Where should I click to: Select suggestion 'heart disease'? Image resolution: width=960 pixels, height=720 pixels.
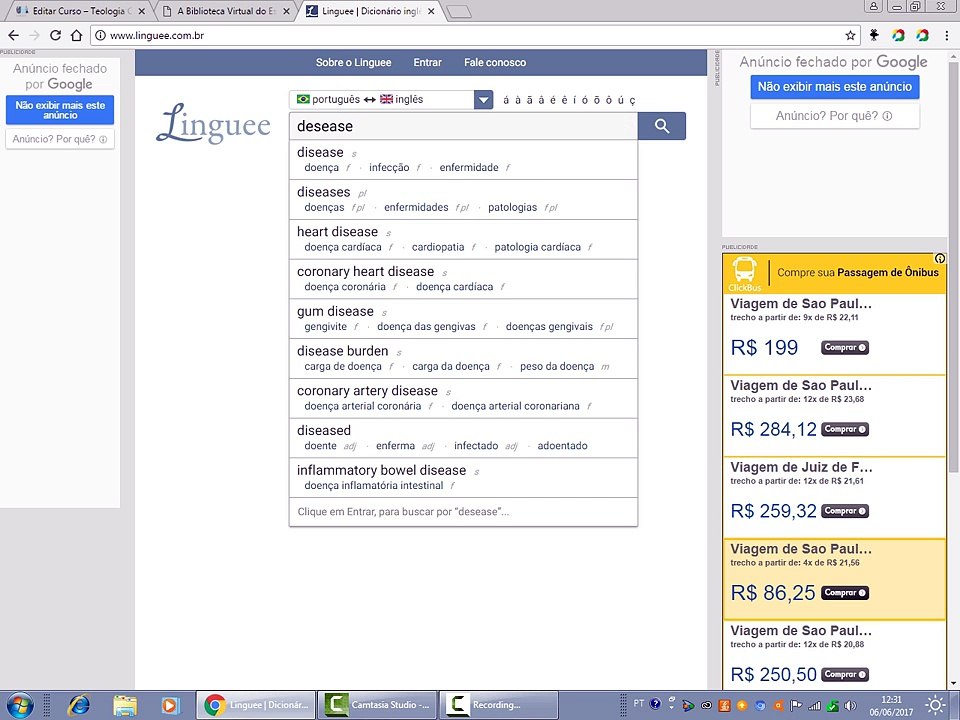pyautogui.click(x=463, y=239)
